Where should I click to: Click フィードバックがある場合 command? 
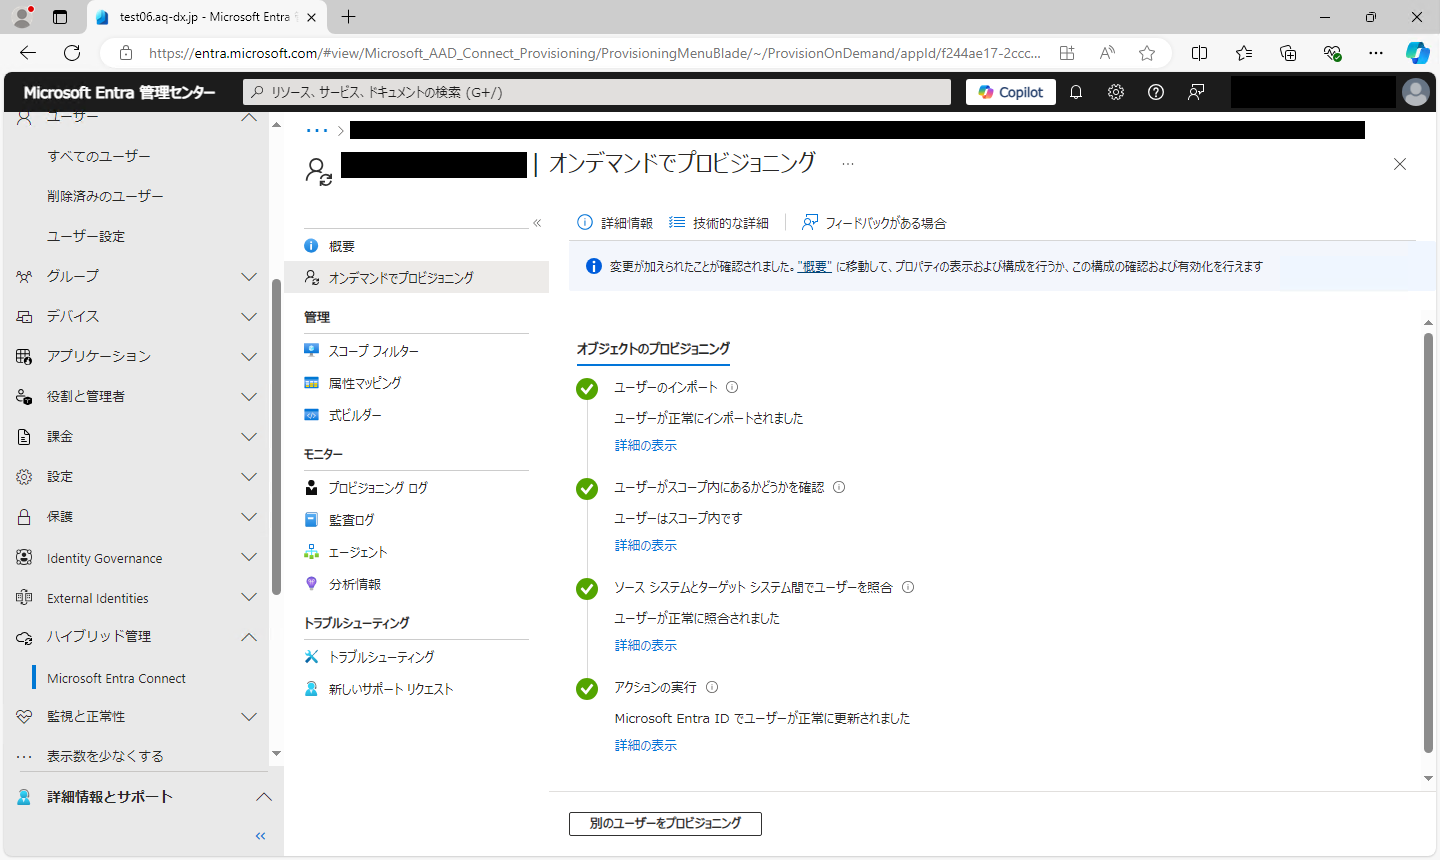[874, 223]
